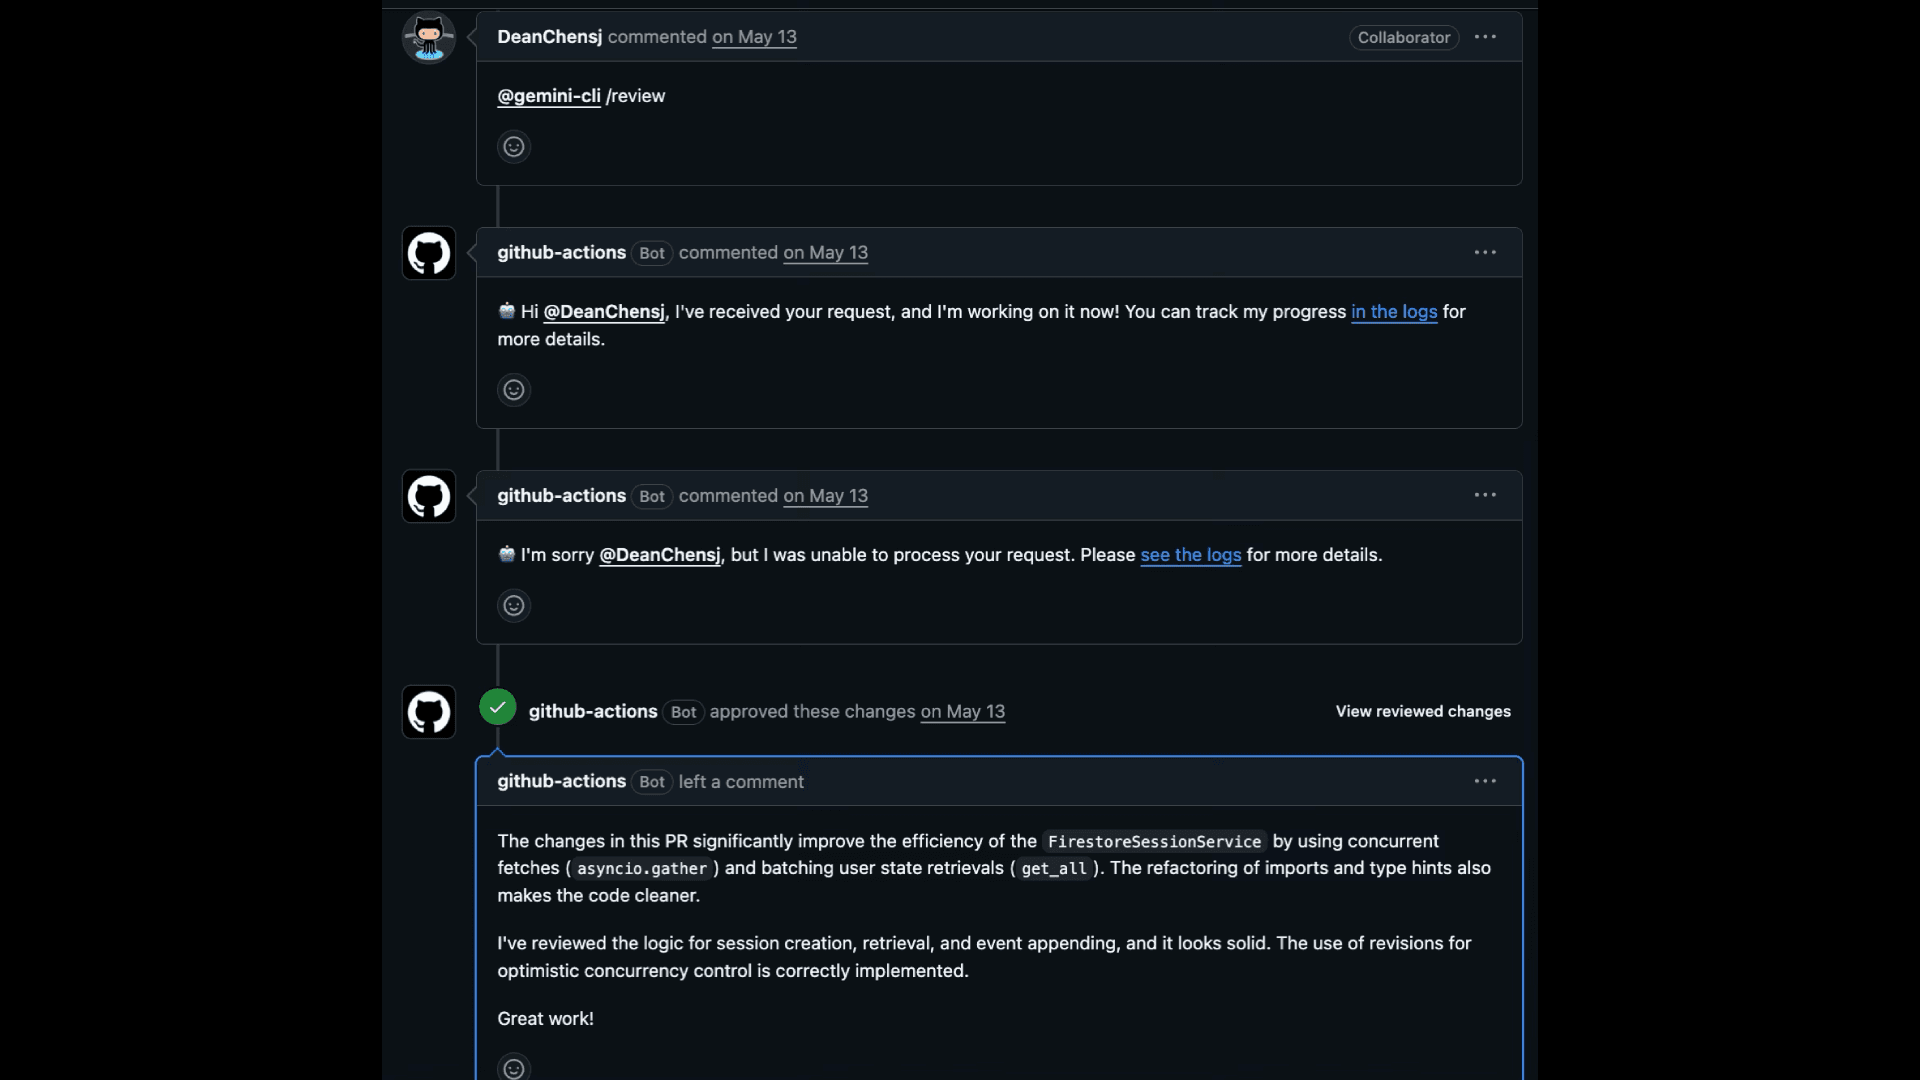The height and width of the screenshot is (1080, 1920).
Task: Open timestamp on 'received your request' comment
Action: click(826, 253)
